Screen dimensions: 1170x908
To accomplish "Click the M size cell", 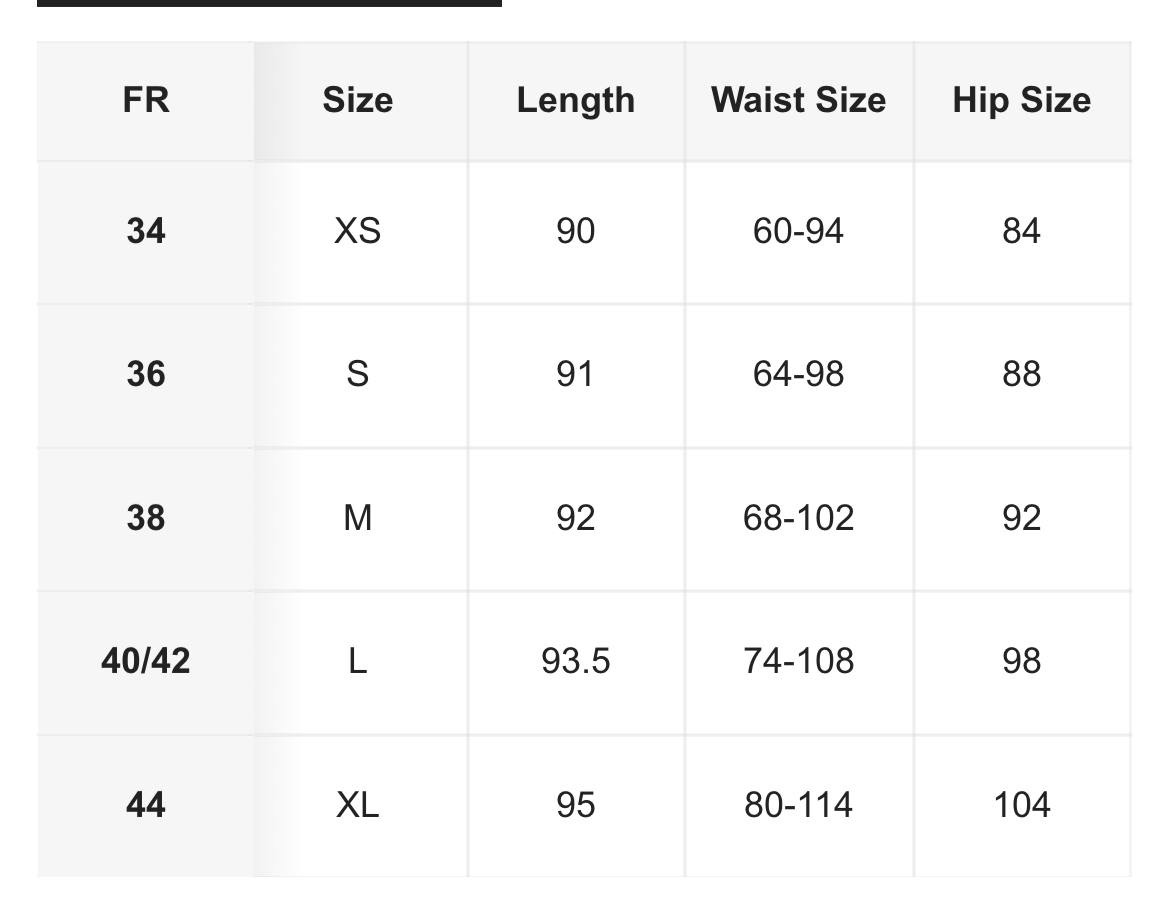I will click(357, 519).
